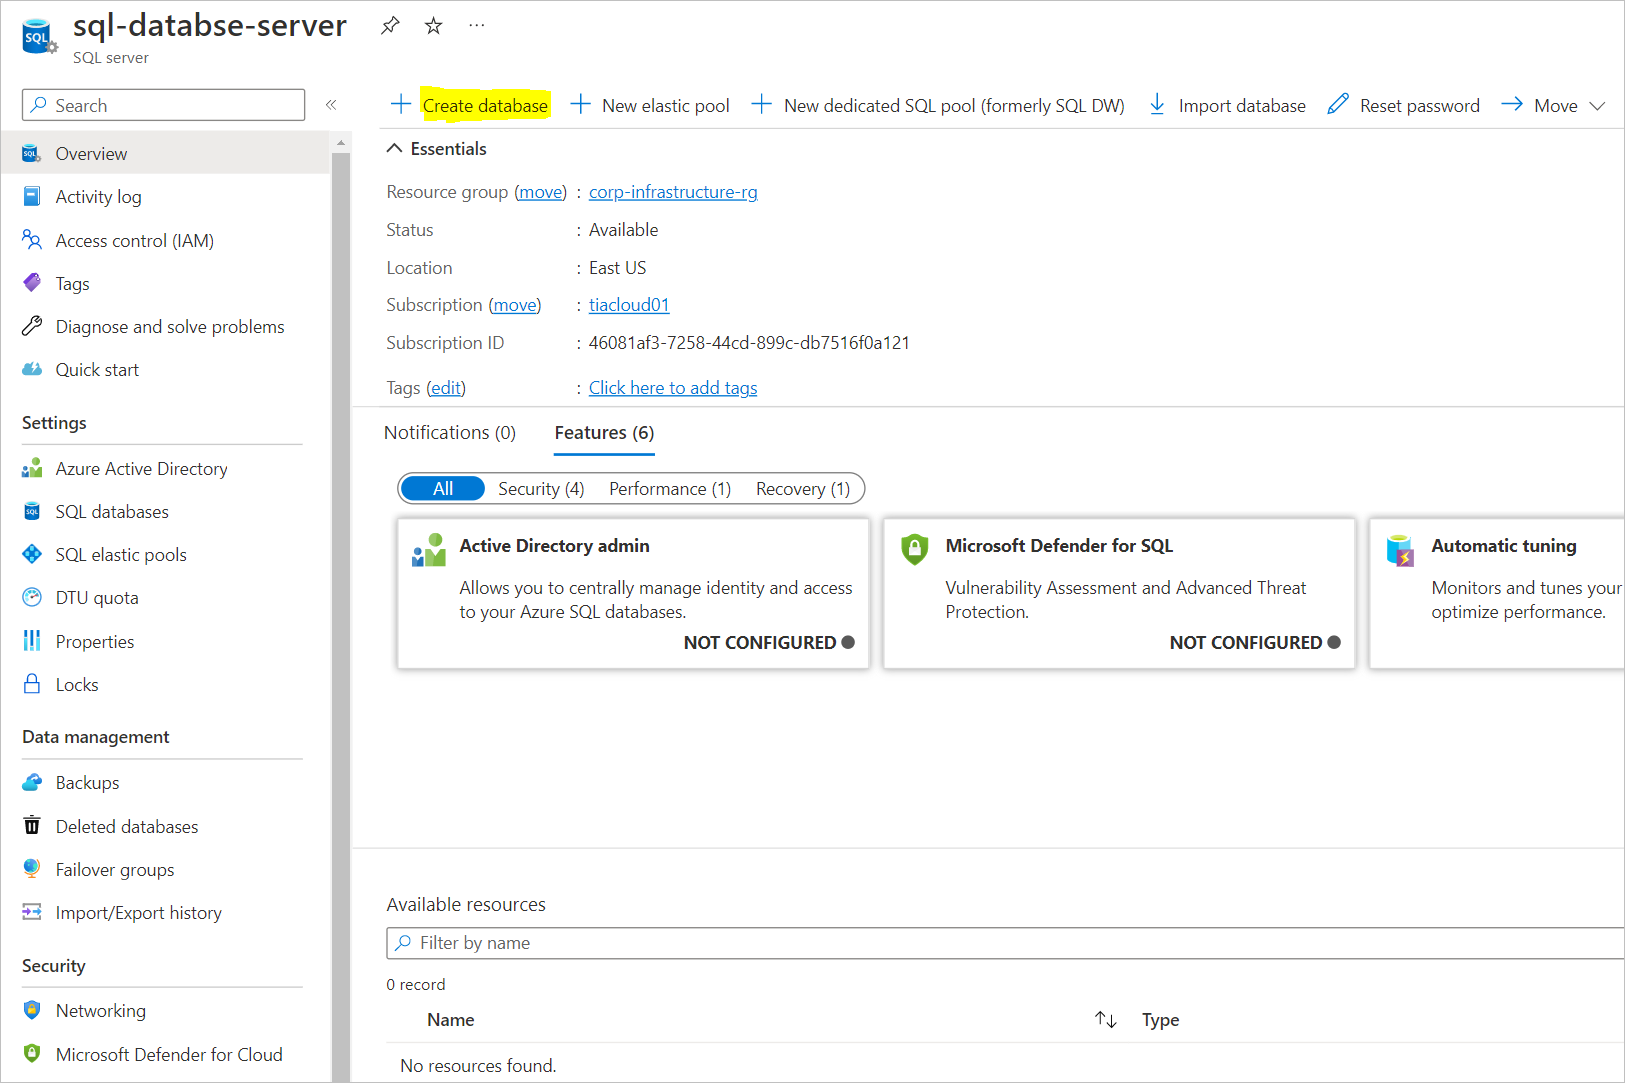
Task: Open SQL elastic pools icon
Action: click(32, 554)
